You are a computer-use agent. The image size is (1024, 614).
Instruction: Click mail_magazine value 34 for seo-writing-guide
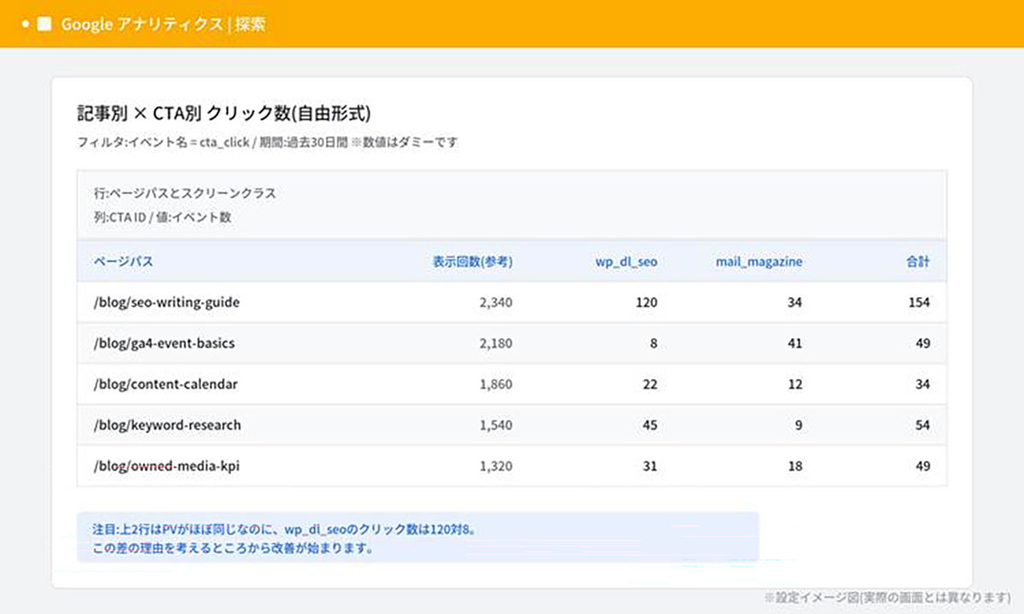pyautogui.click(x=795, y=302)
